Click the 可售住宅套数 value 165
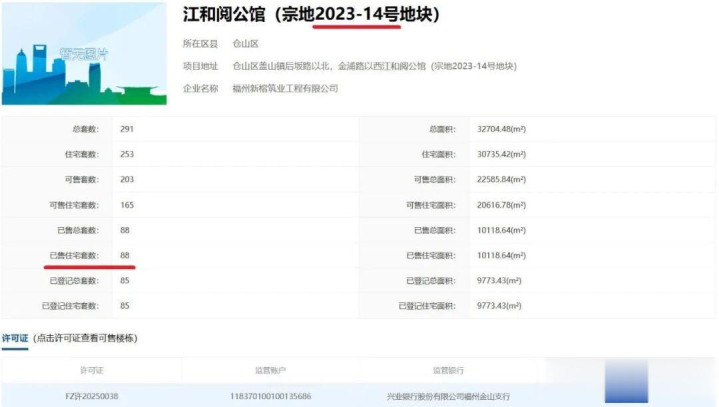The width and height of the screenshot is (719, 407). point(127,205)
